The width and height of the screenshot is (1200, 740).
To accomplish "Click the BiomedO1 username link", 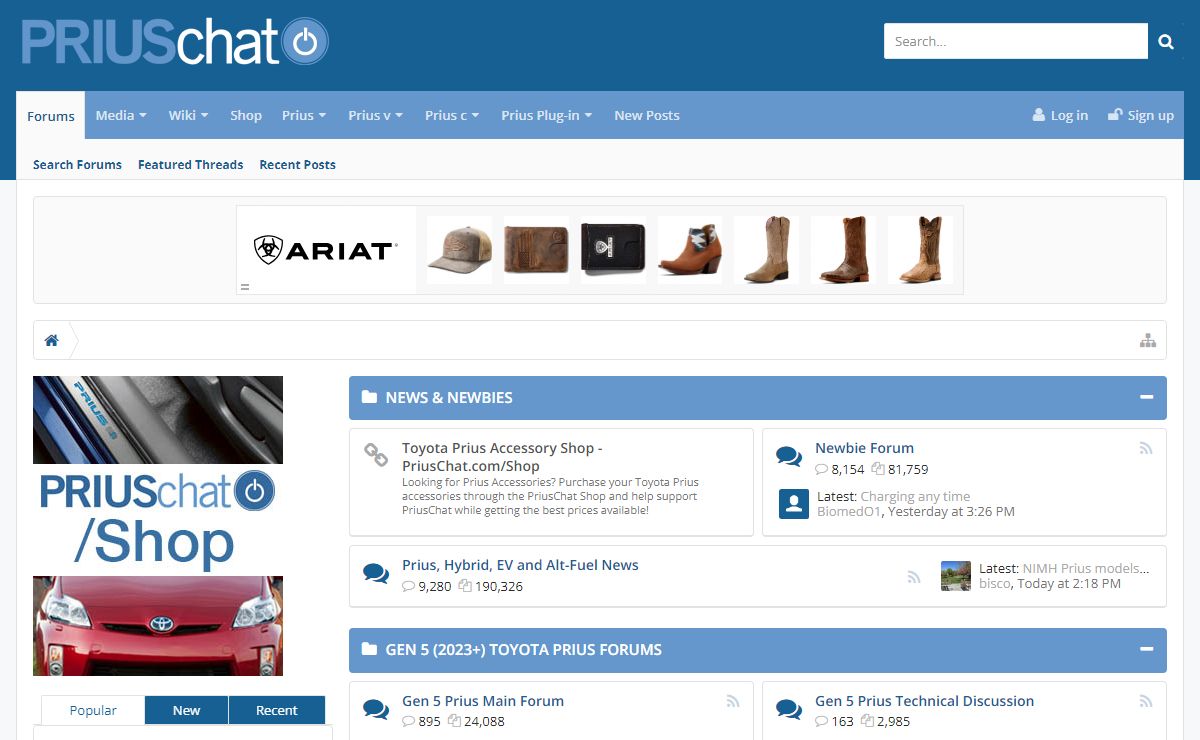I will pos(849,511).
